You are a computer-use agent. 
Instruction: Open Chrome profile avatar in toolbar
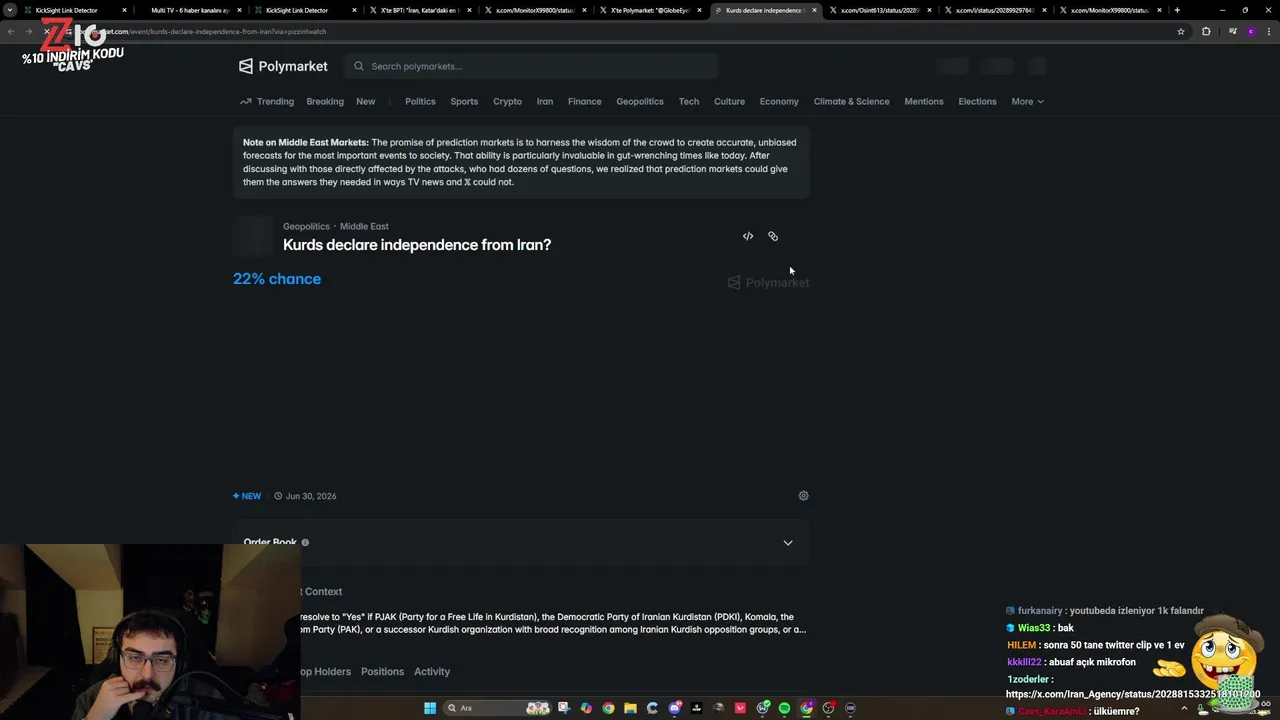point(1251,31)
